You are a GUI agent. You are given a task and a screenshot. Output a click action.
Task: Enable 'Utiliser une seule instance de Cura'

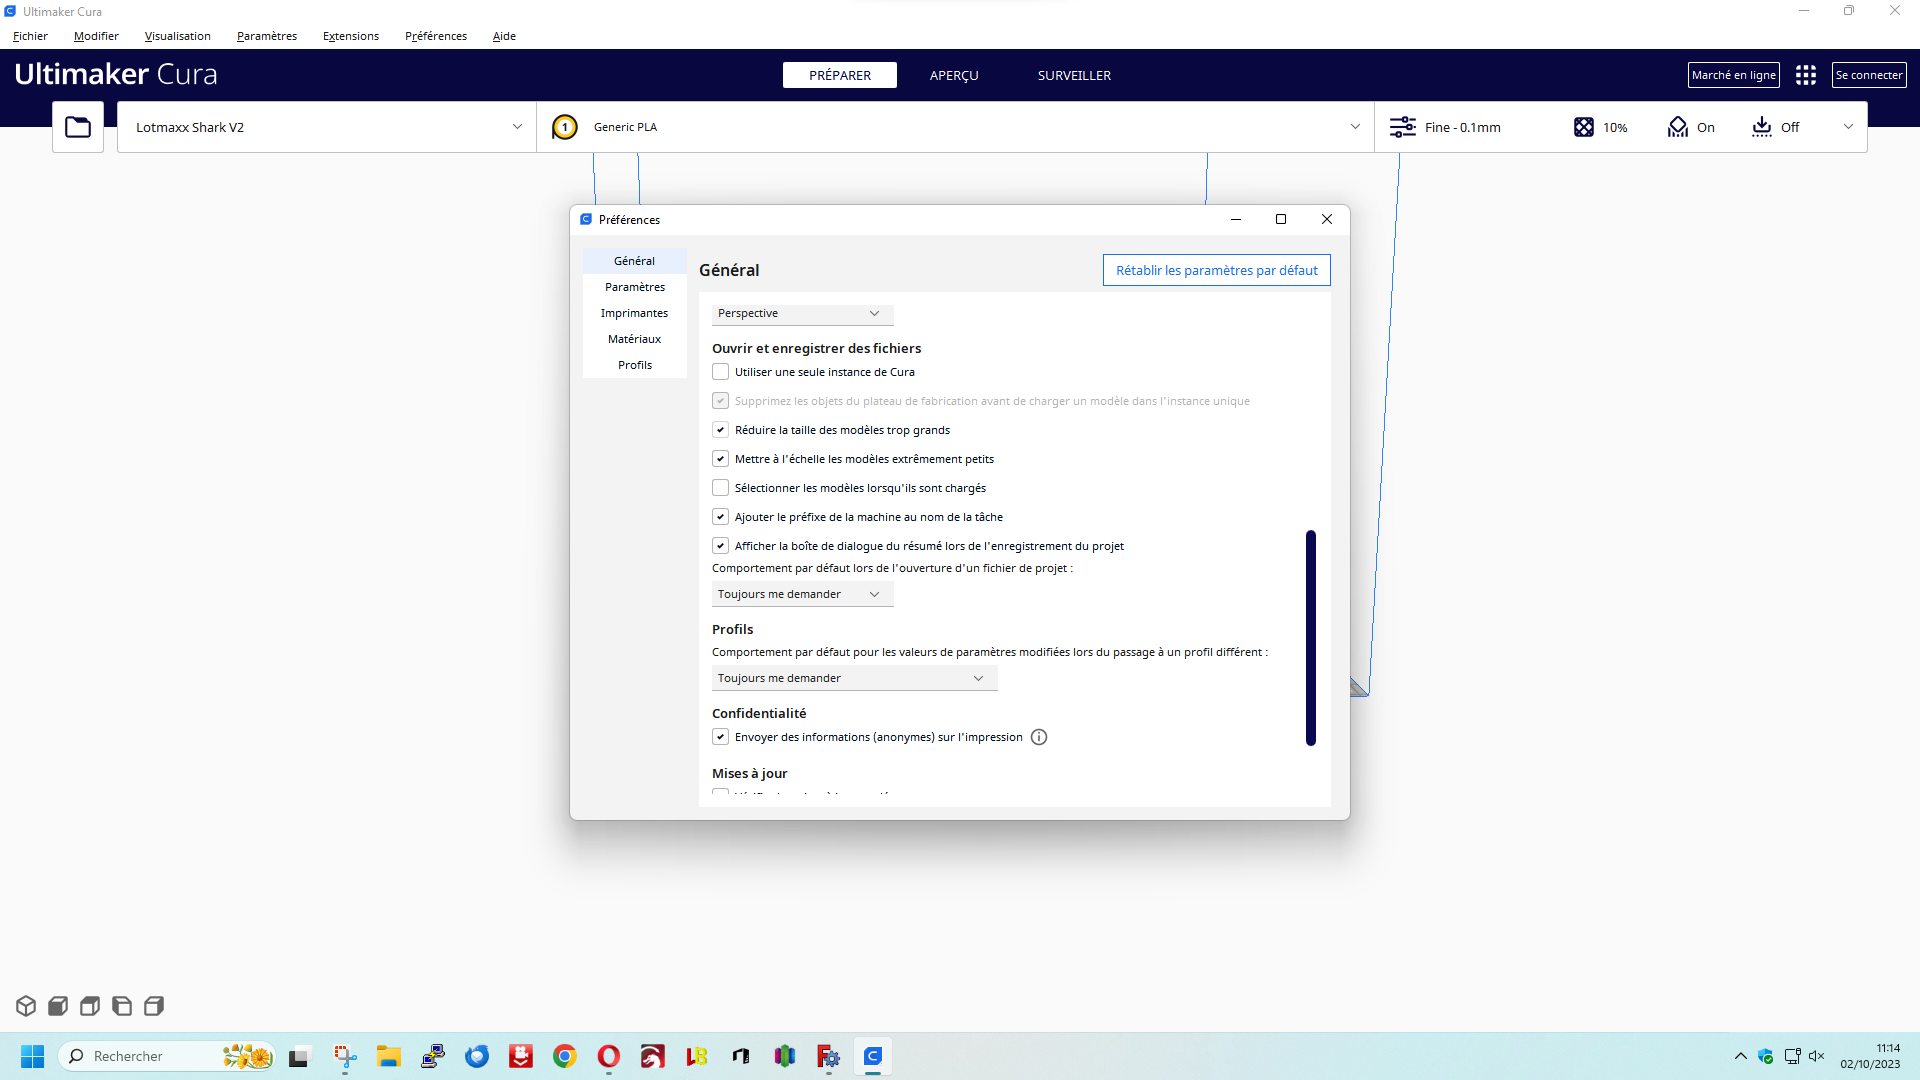(720, 372)
